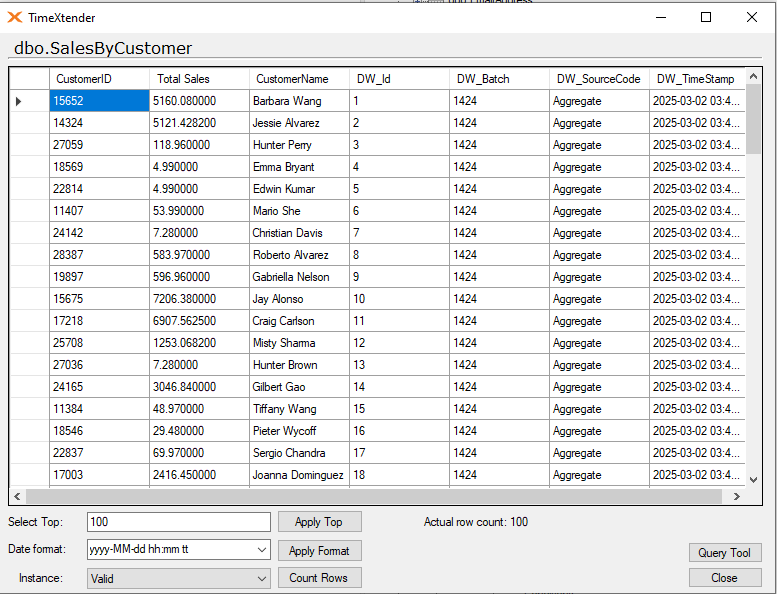777x594 pixels.
Task: Open the Query Tool
Action: click(725, 552)
